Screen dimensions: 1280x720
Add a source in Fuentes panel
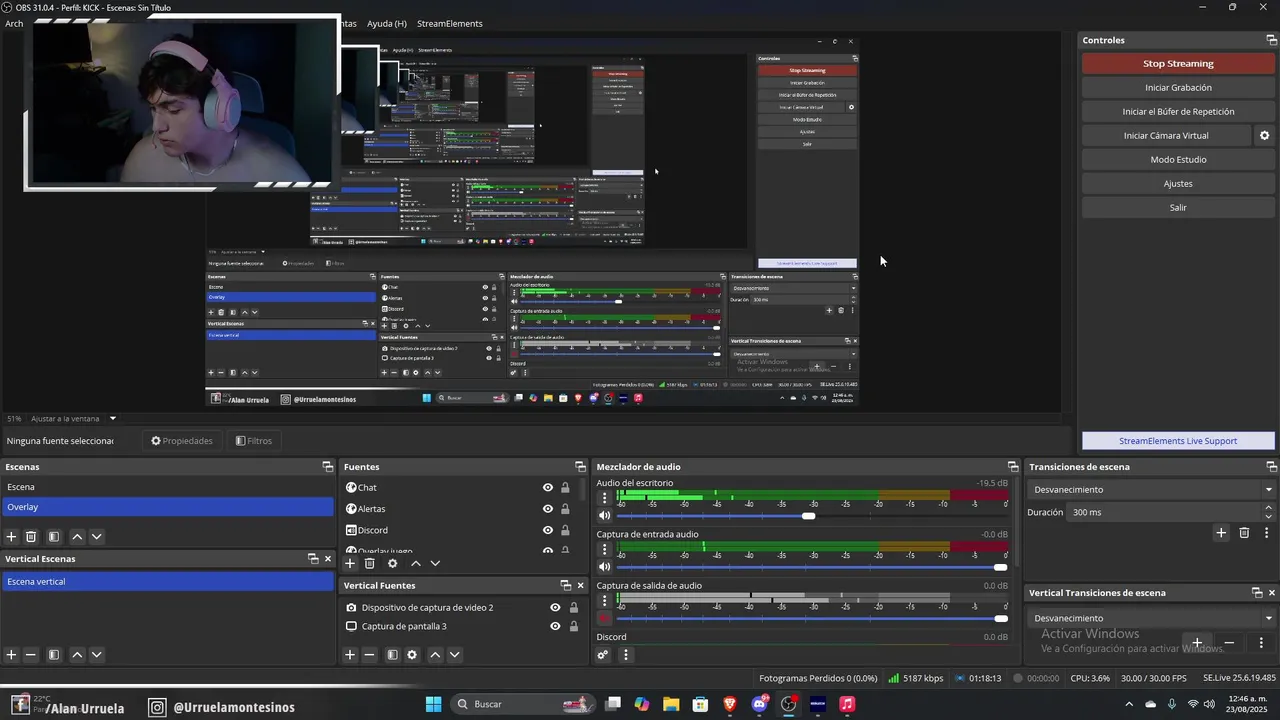pos(350,564)
